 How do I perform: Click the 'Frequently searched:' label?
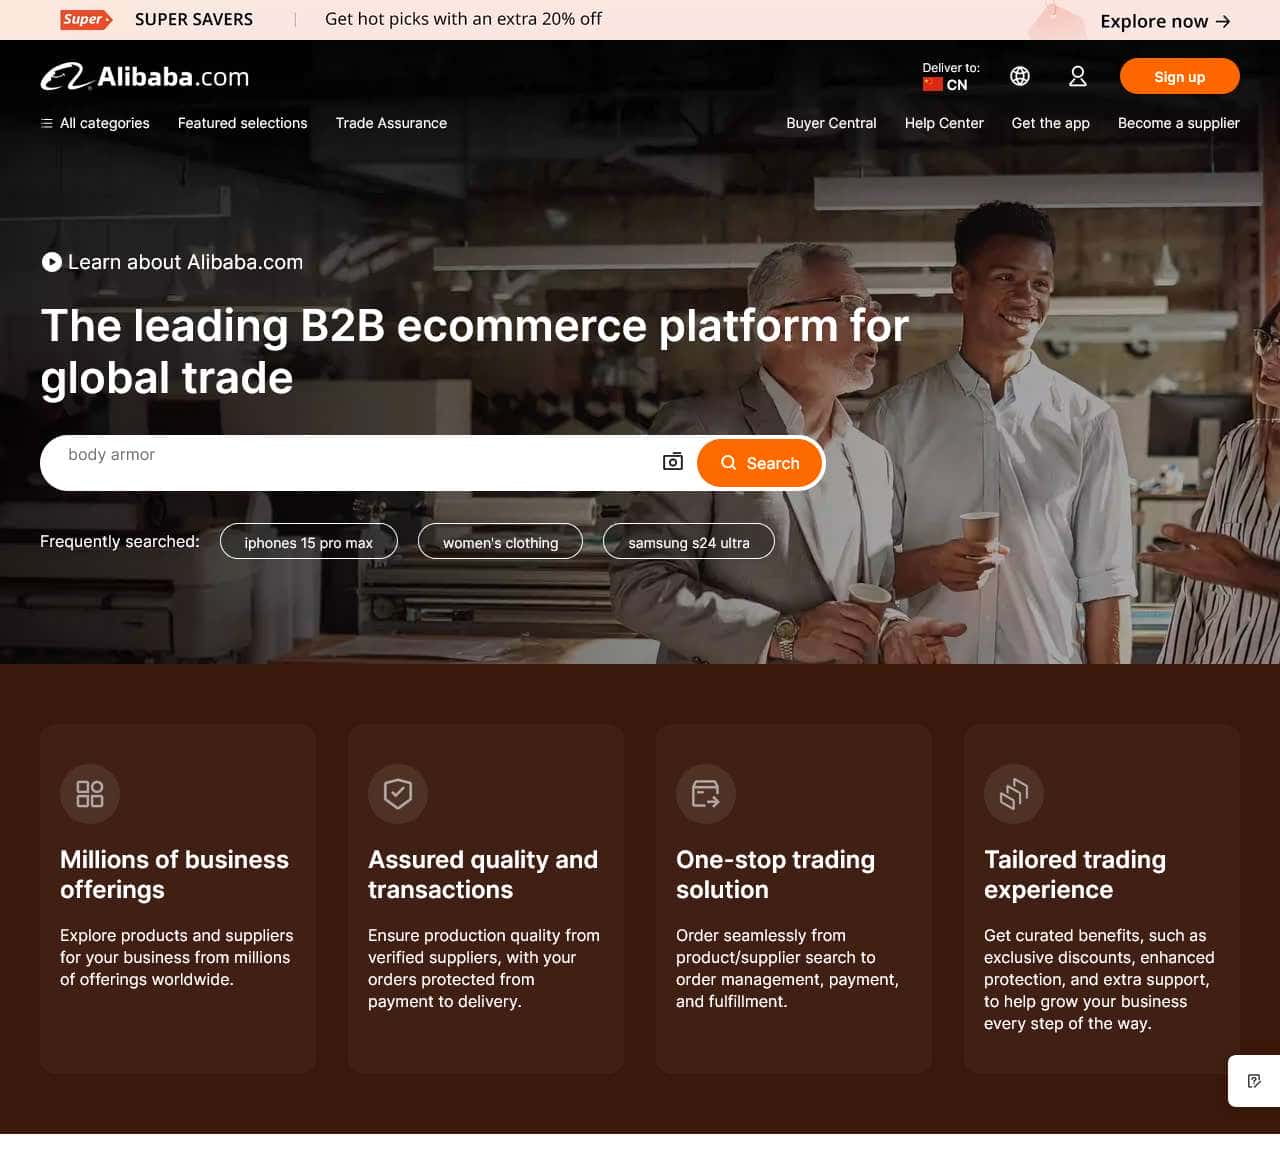pos(120,541)
